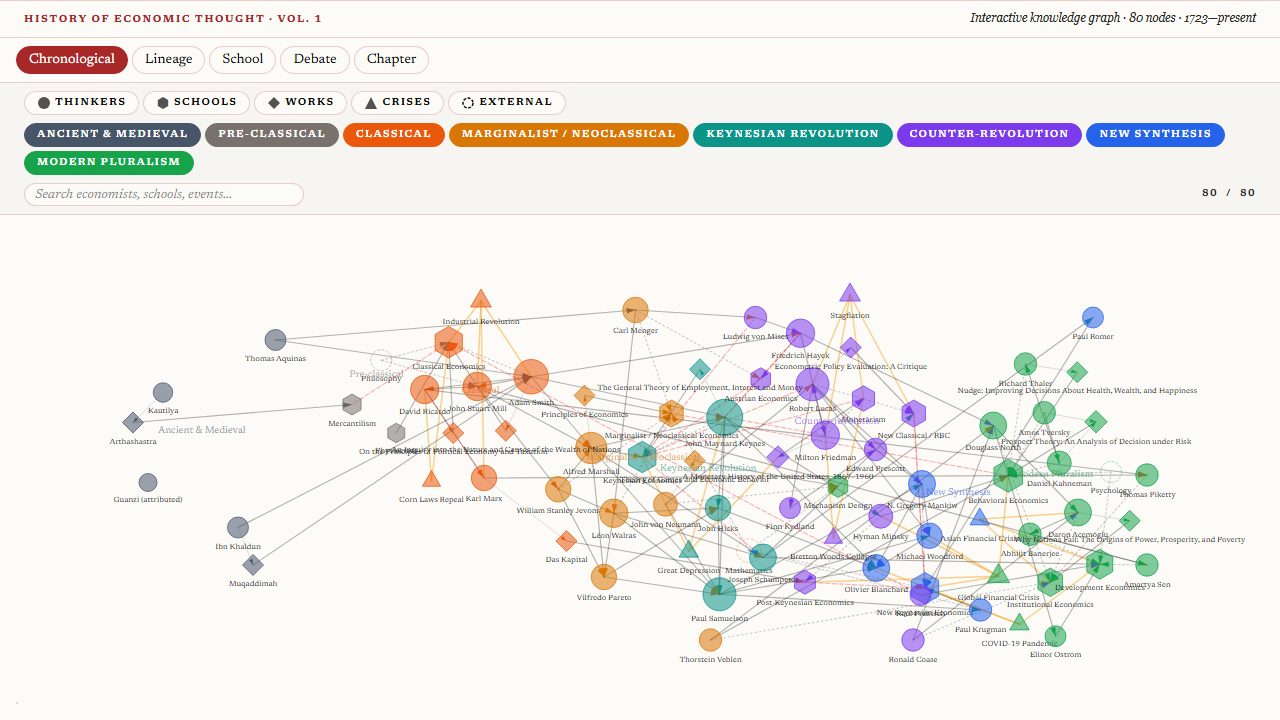Select the Corn Laws Repeal triangle
This screenshot has height=720, width=1280.
tap(431, 479)
